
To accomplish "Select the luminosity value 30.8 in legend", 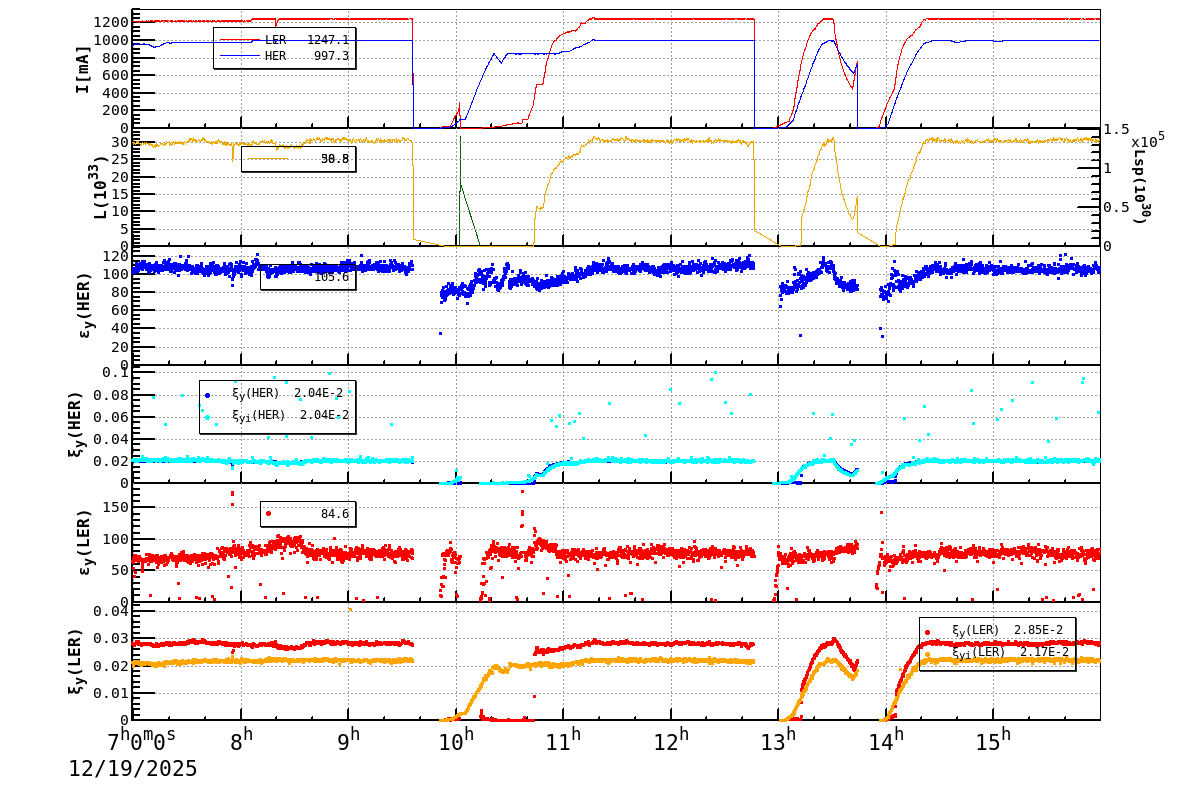I will tap(335, 156).
